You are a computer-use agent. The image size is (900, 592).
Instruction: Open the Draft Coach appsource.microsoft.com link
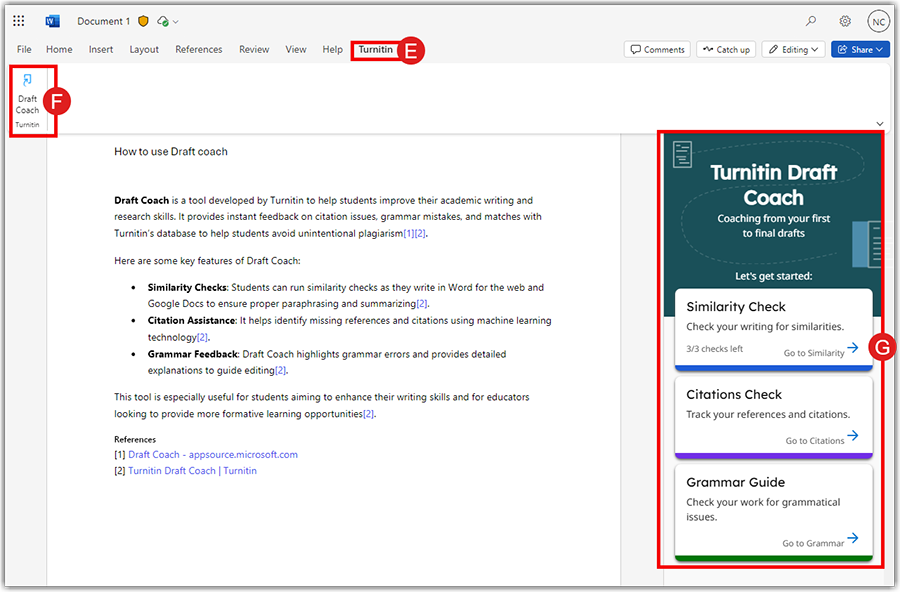212,454
